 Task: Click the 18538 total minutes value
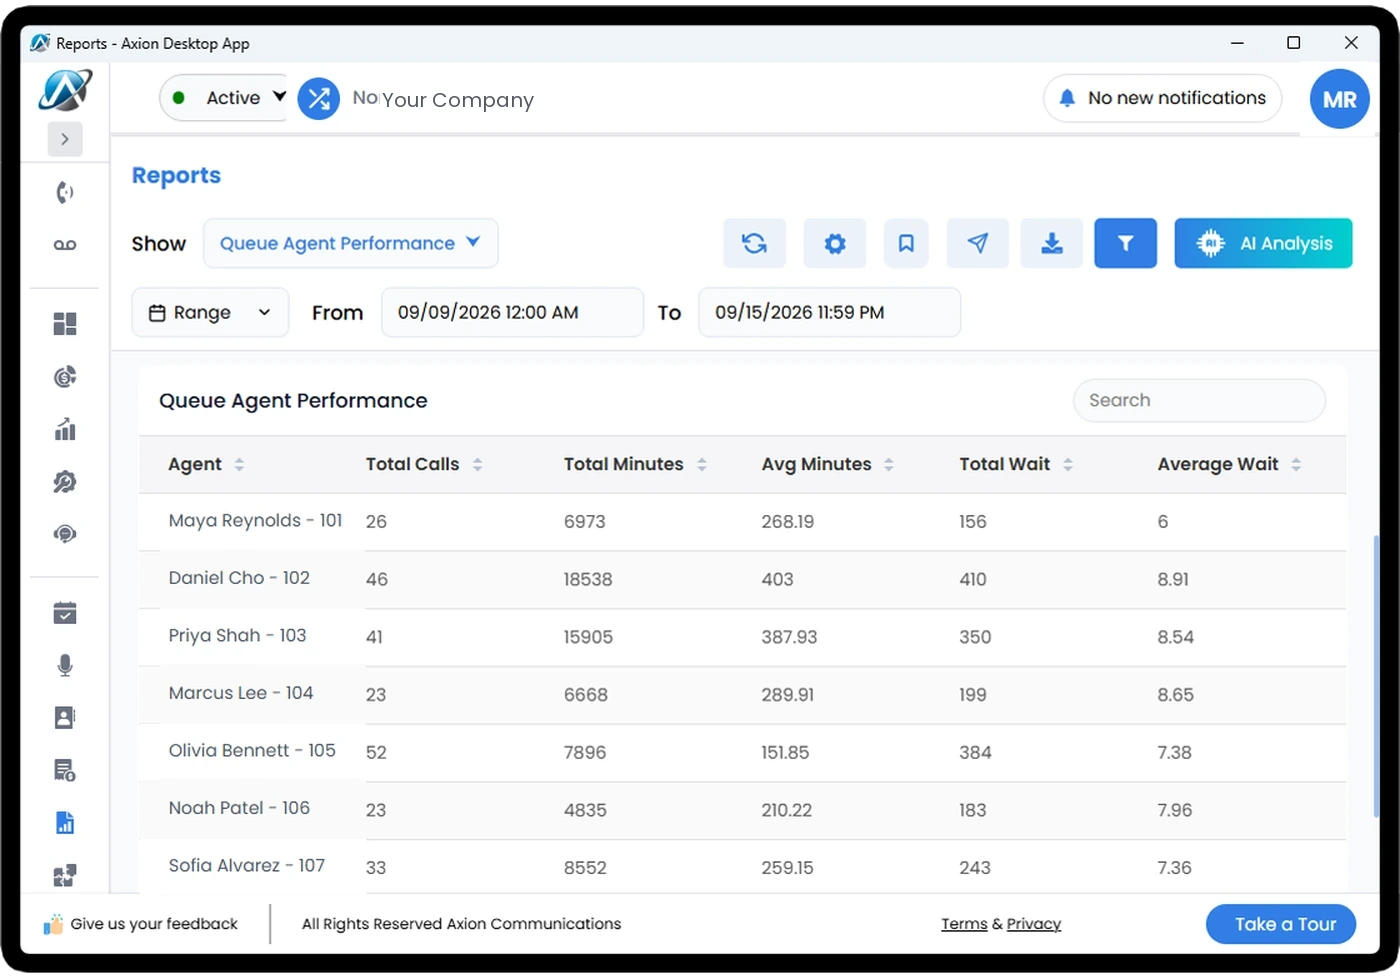588,579
